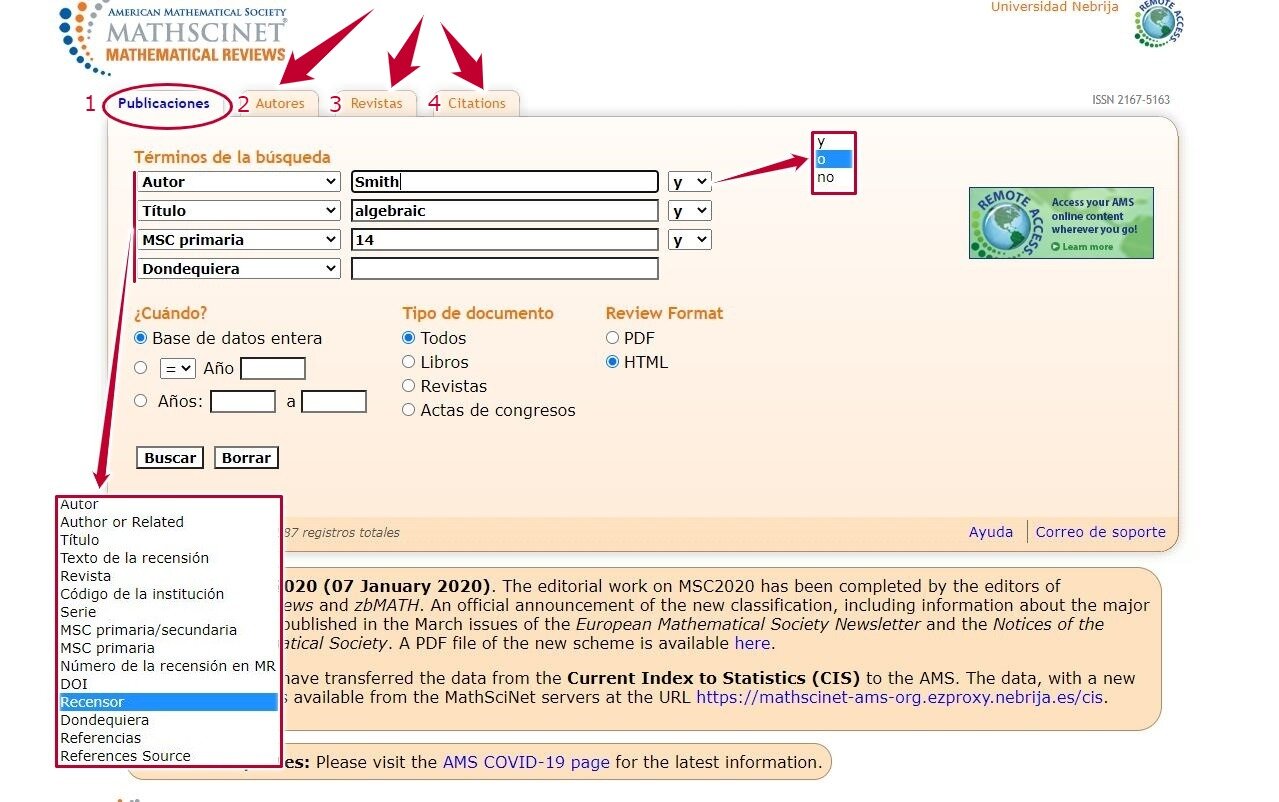Select MSC primaria in the list

click(168, 648)
